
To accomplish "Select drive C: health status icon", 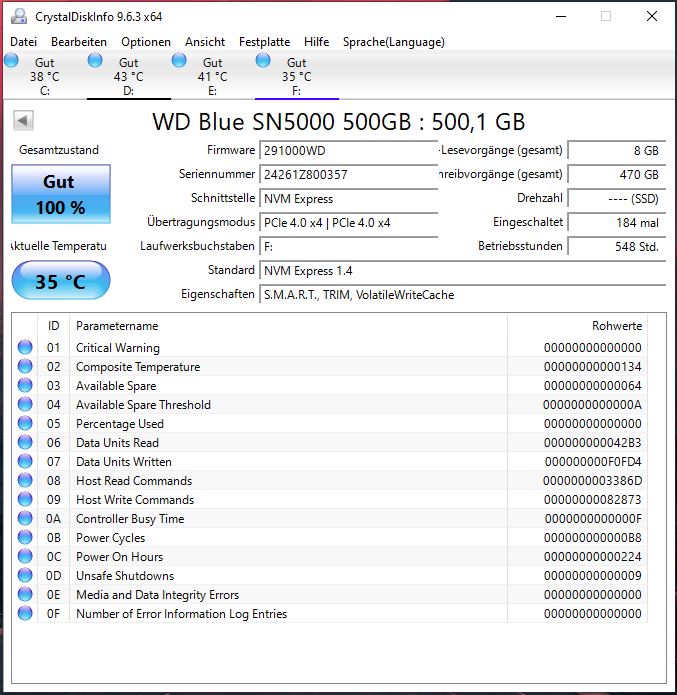I will point(11,60).
